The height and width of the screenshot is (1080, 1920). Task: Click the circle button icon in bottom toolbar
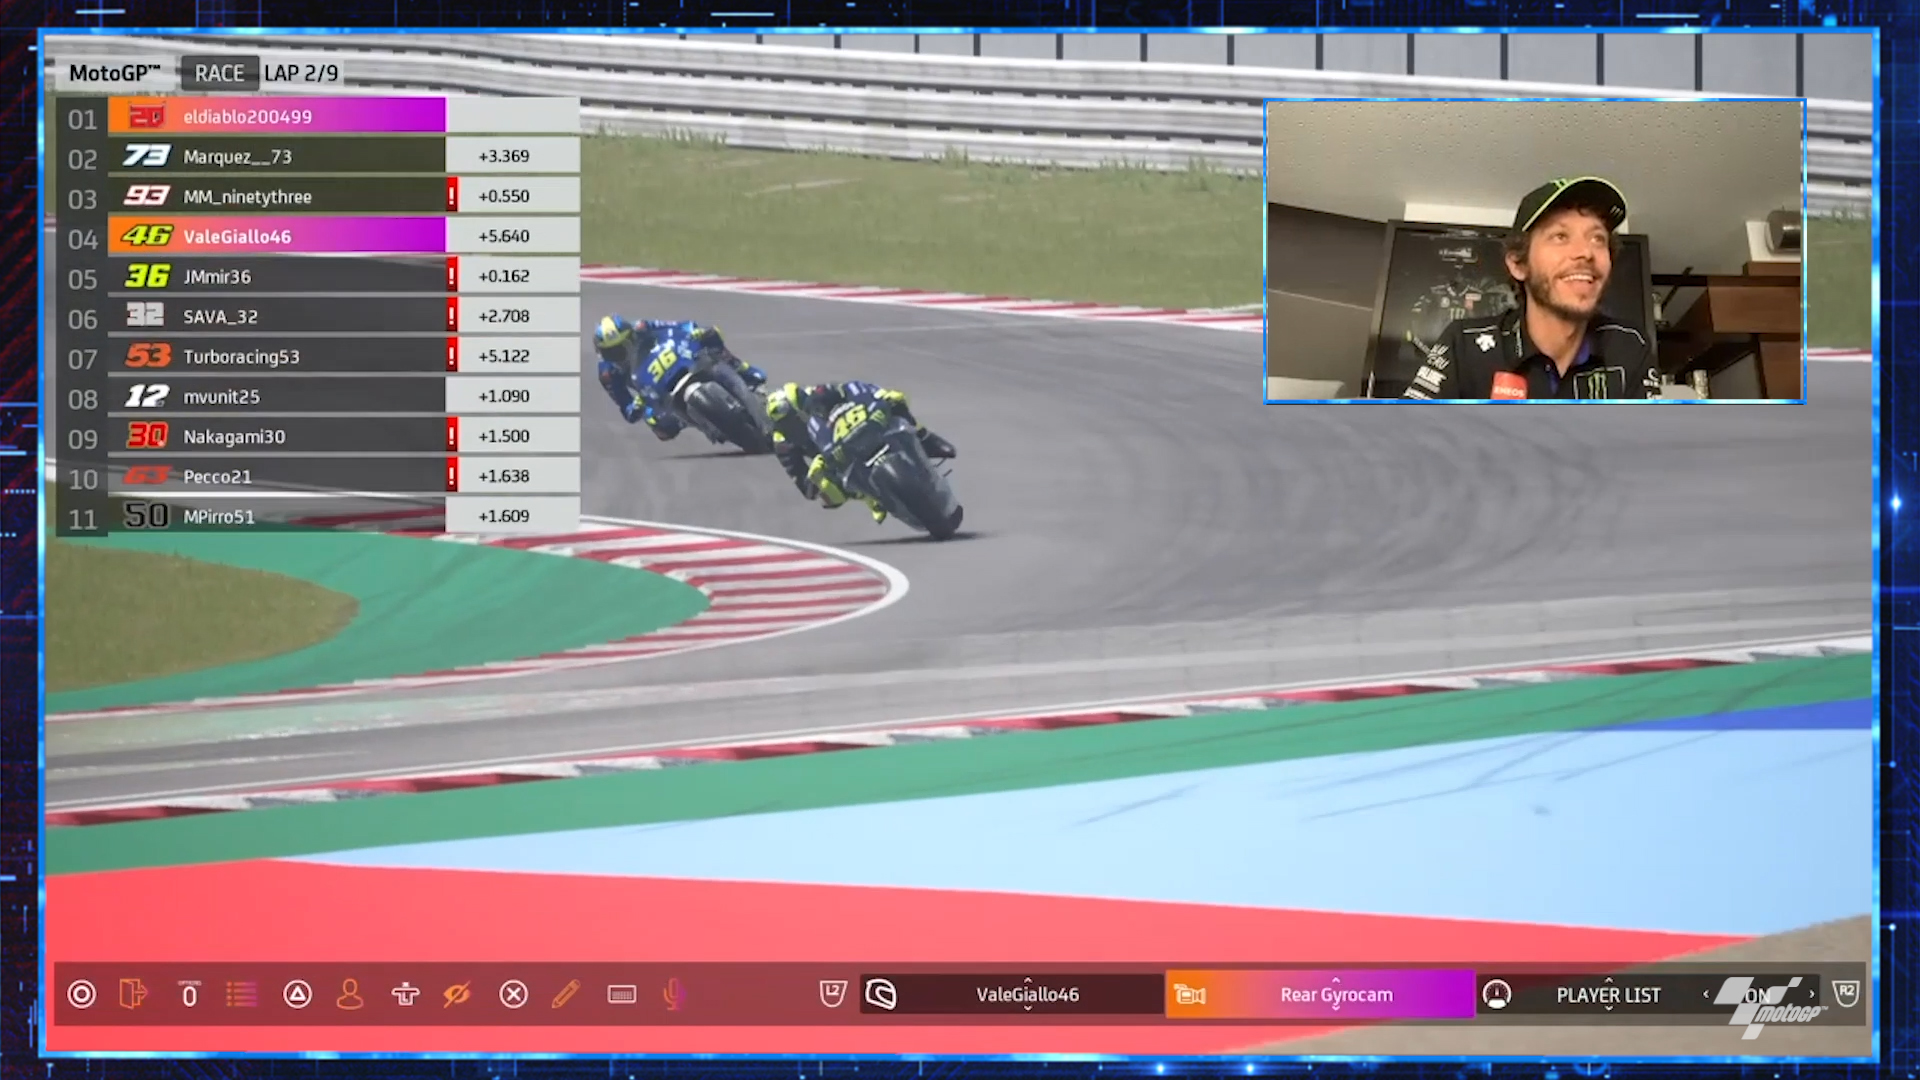click(x=82, y=994)
